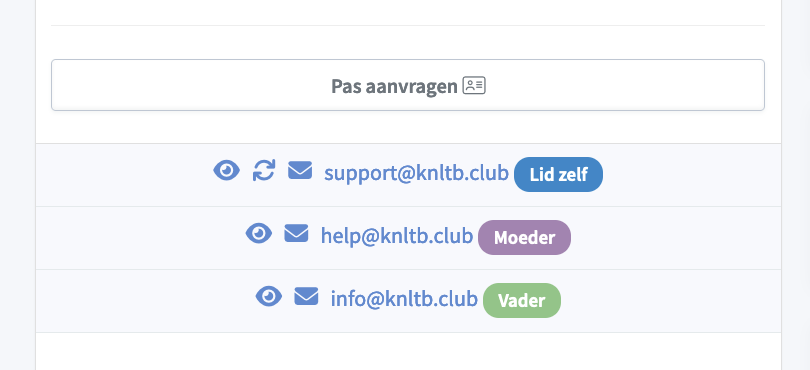Select the blue Lid zelf badge
This screenshot has height=370, width=810.
point(558,175)
